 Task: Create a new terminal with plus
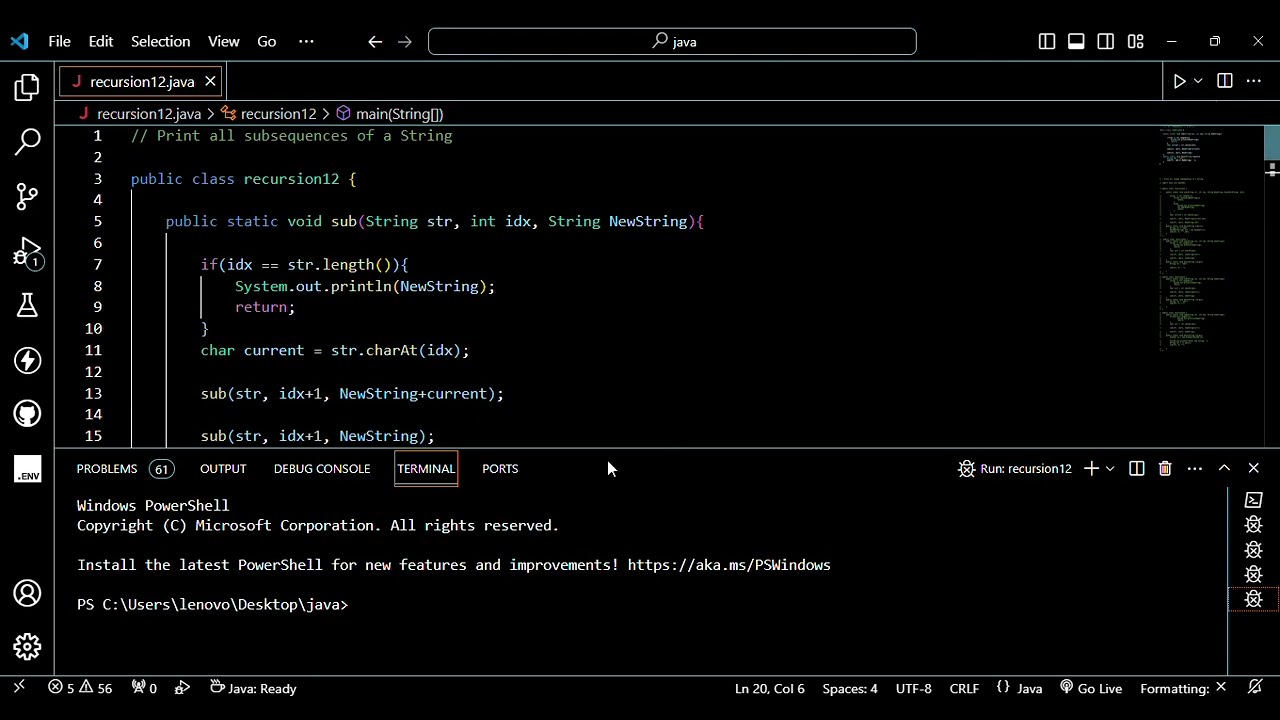point(1091,468)
